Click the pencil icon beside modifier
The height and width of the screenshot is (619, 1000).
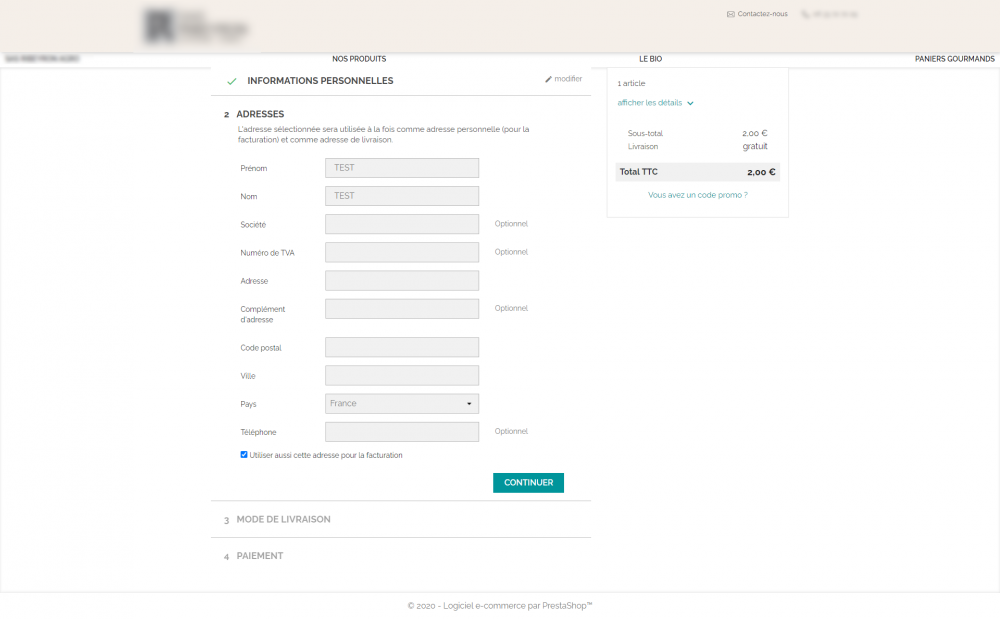tap(548, 78)
